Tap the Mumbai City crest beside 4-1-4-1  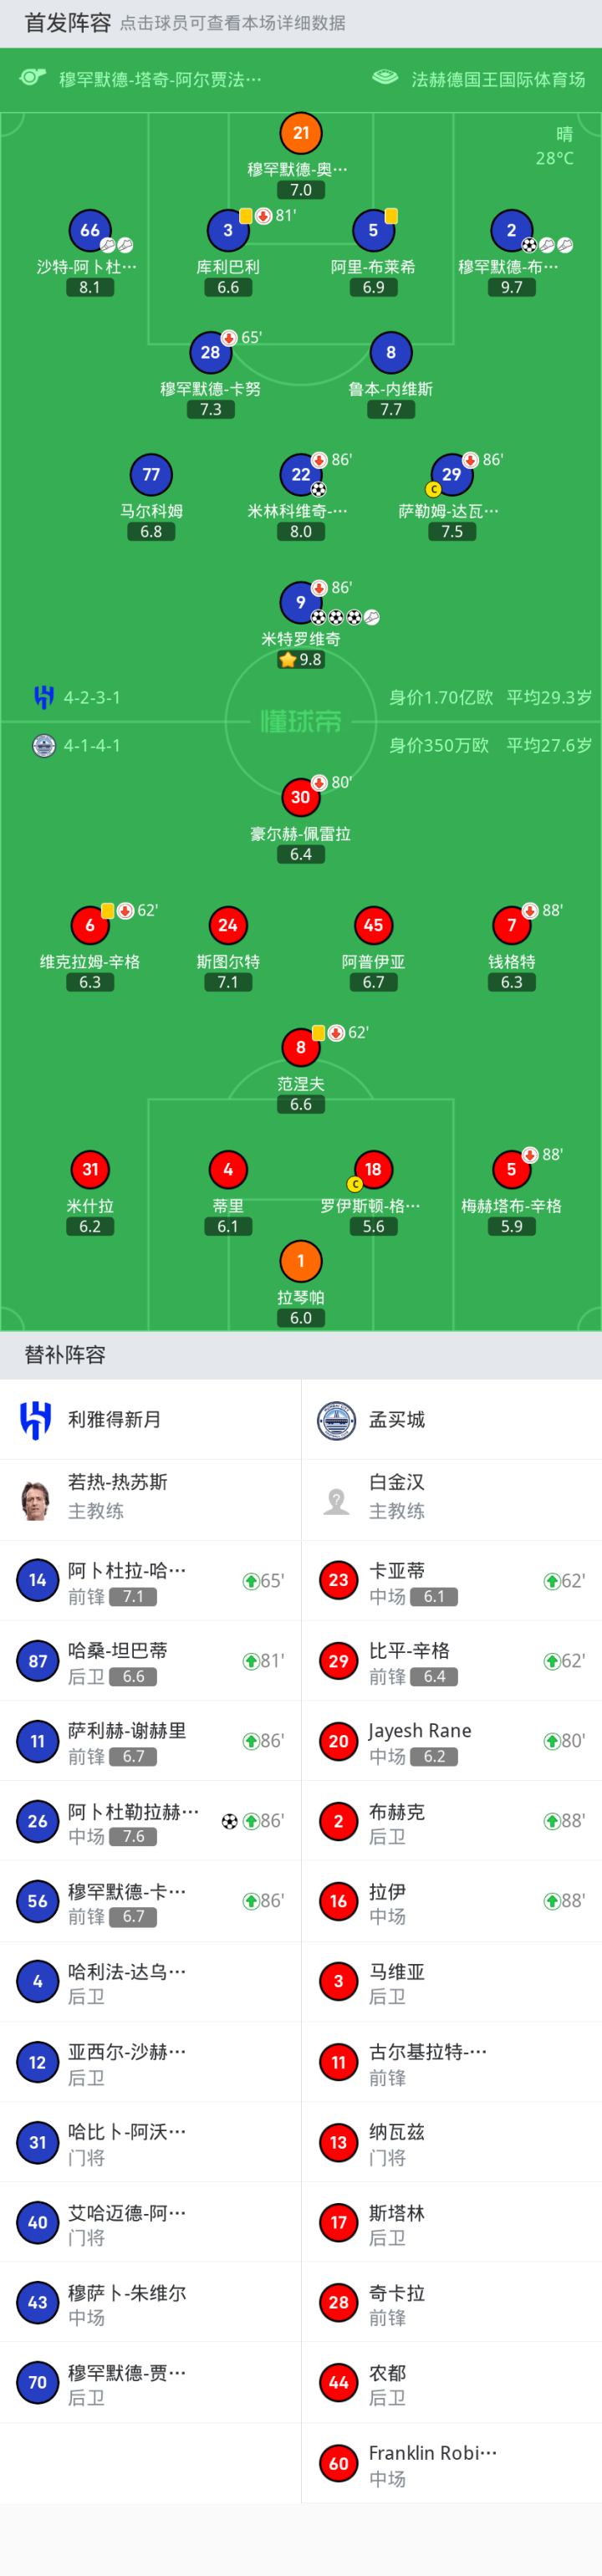click(x=43, y=745)
